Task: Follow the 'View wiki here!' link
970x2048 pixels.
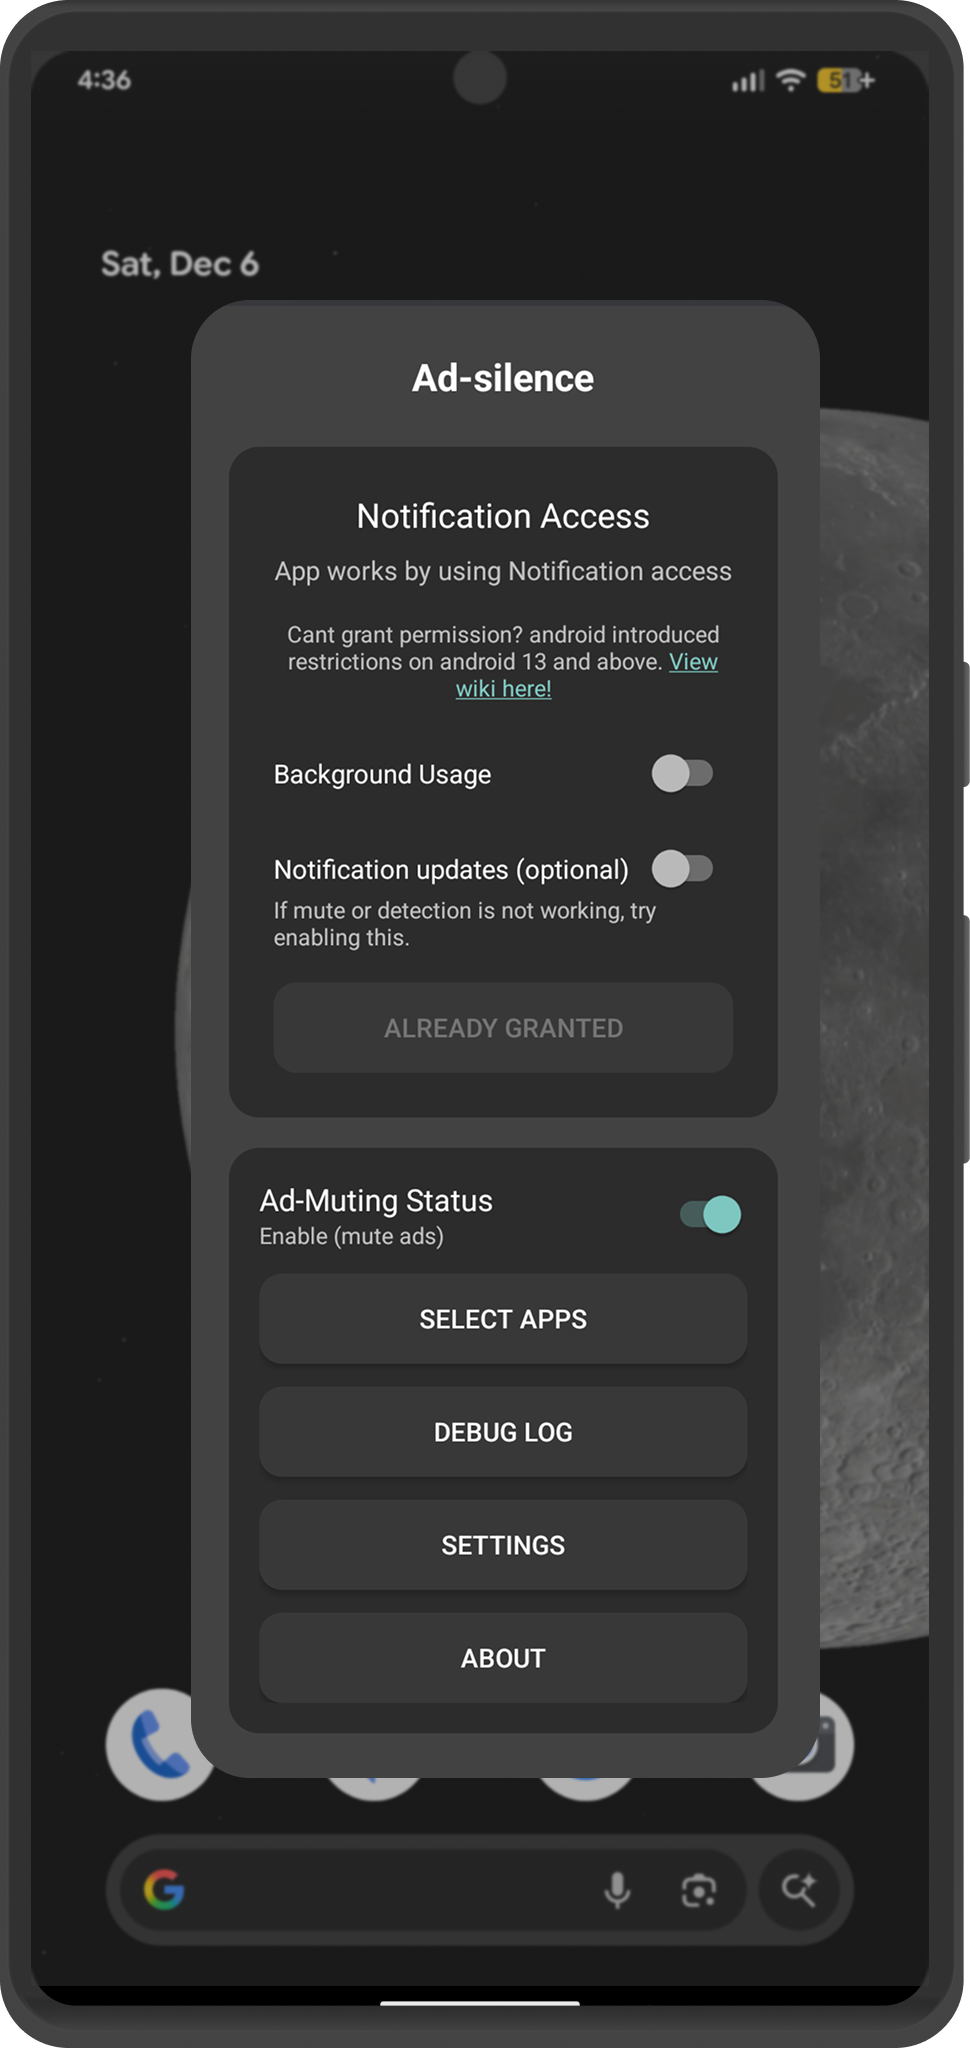Action: [504, 689]
